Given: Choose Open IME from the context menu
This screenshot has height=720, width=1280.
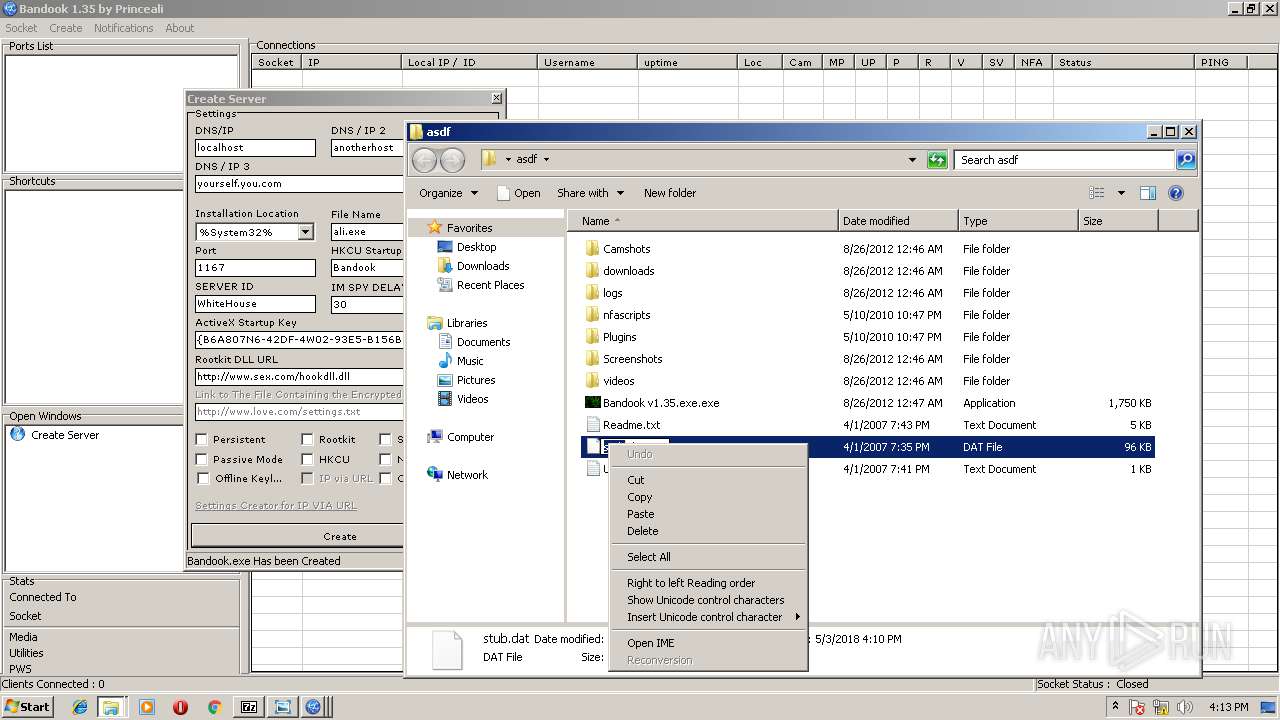Looking at the screenshot, I should tap(651, 643).
